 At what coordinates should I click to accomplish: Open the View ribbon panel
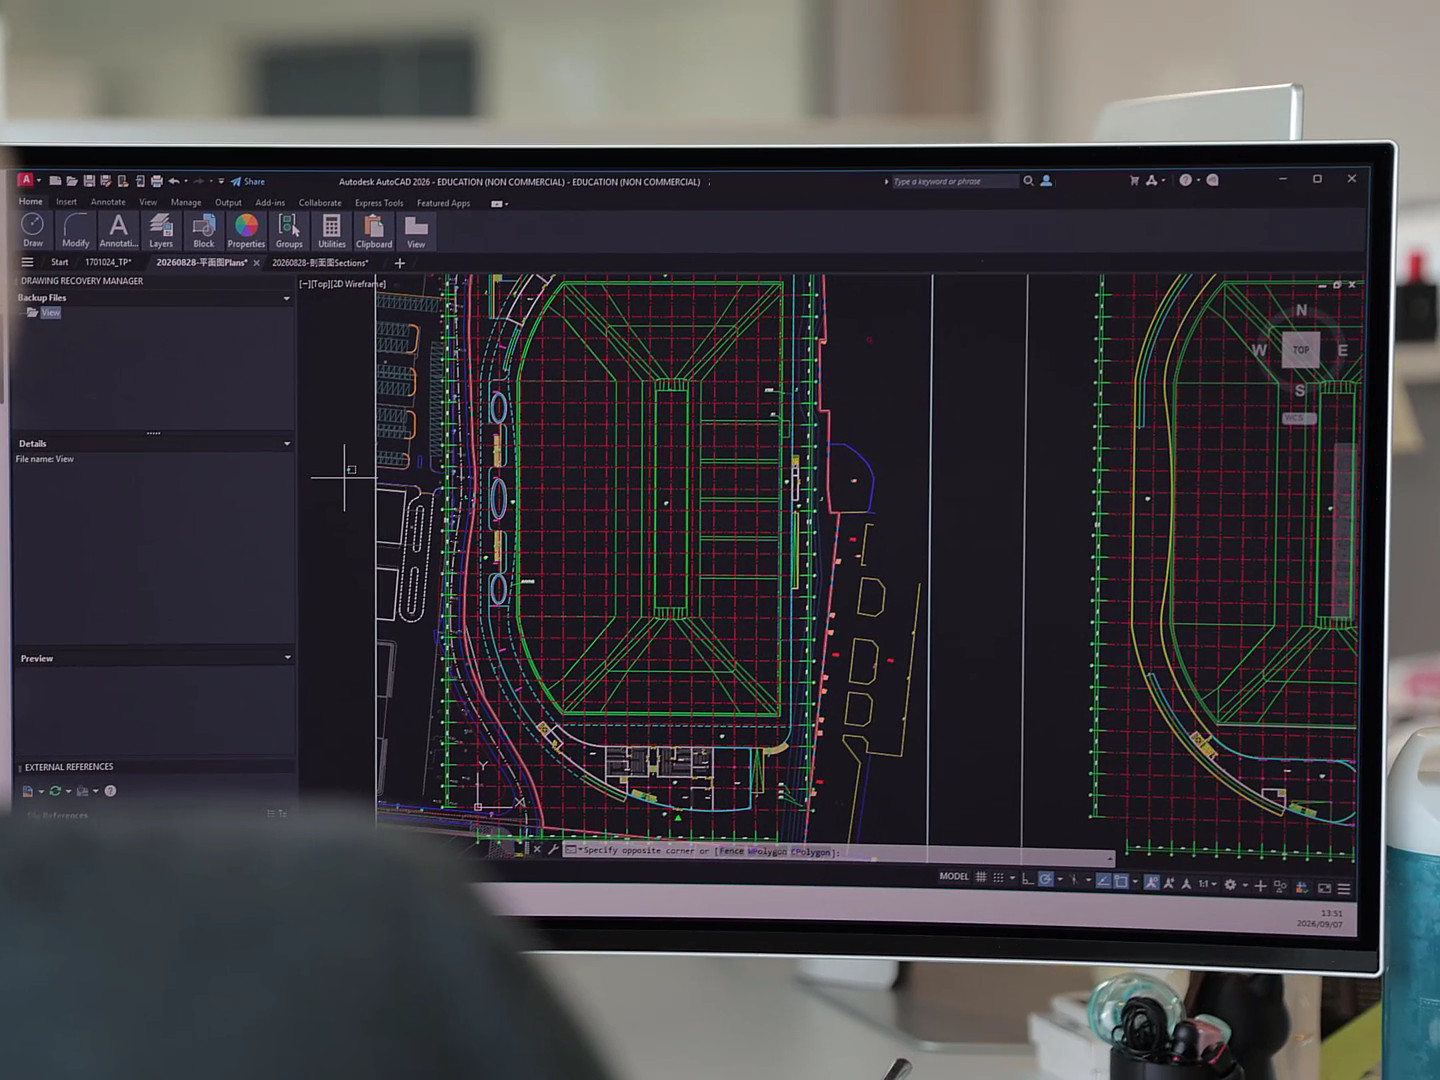tap(416, 231)
